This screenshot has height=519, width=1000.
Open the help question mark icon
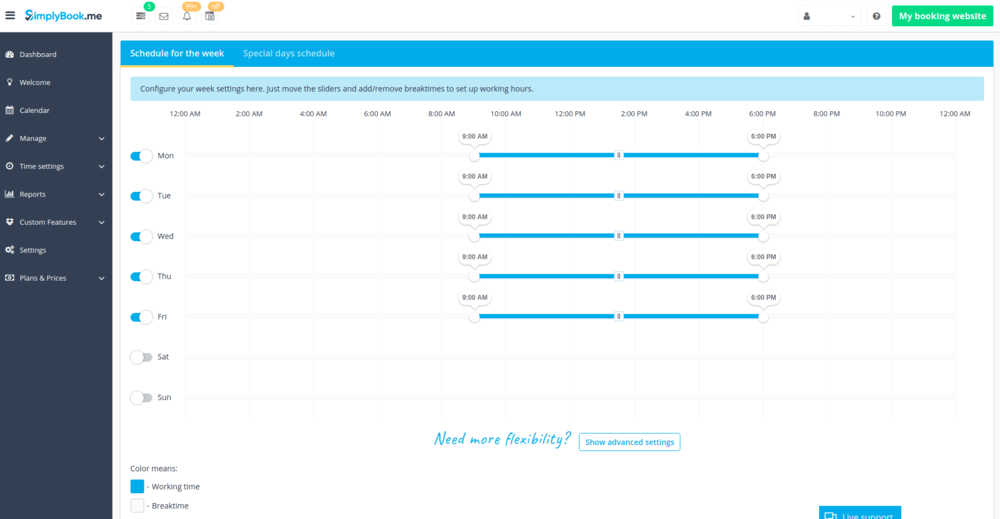(876, 16)
